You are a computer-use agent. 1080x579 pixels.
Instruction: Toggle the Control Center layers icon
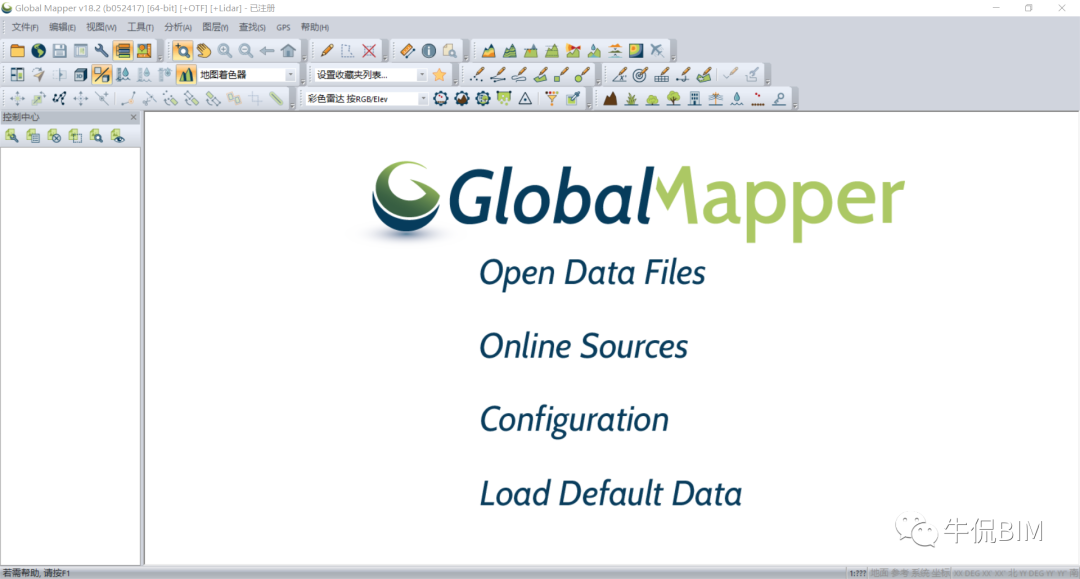click(x=123, y=51)
